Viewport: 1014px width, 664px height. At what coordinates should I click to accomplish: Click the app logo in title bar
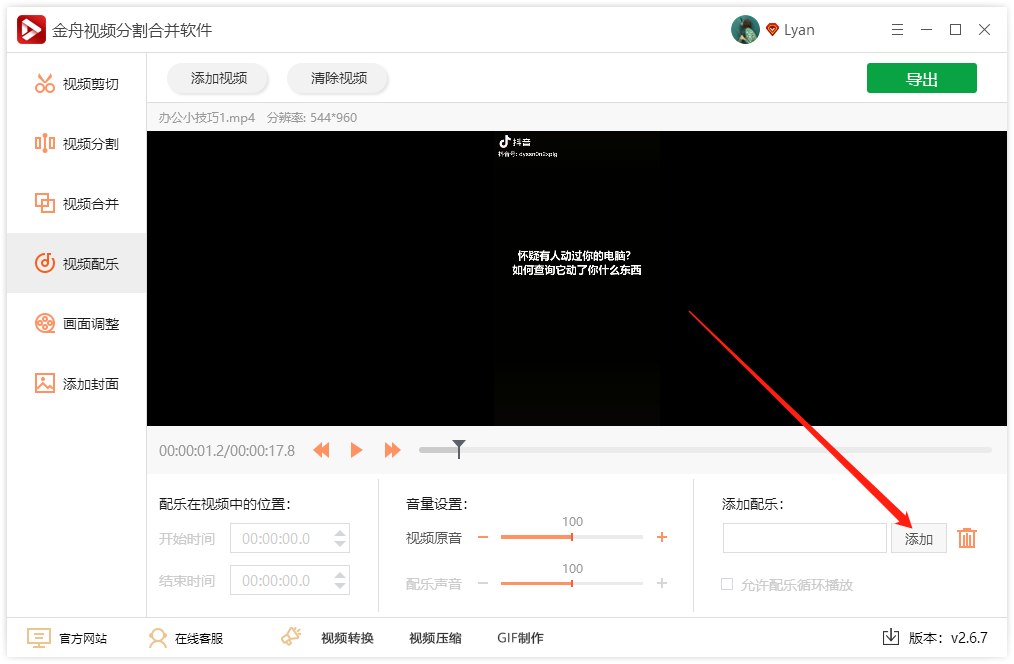[31, 30]
